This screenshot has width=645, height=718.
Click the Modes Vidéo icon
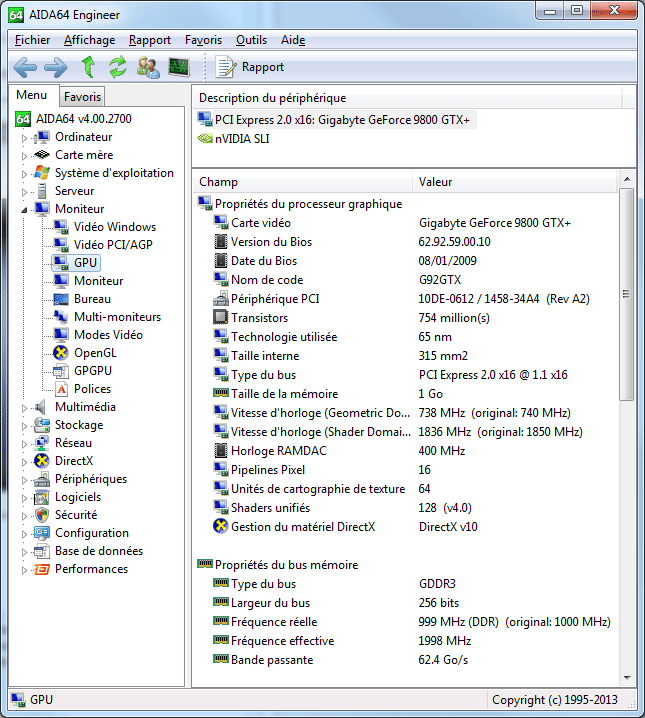tap(61, 335)
